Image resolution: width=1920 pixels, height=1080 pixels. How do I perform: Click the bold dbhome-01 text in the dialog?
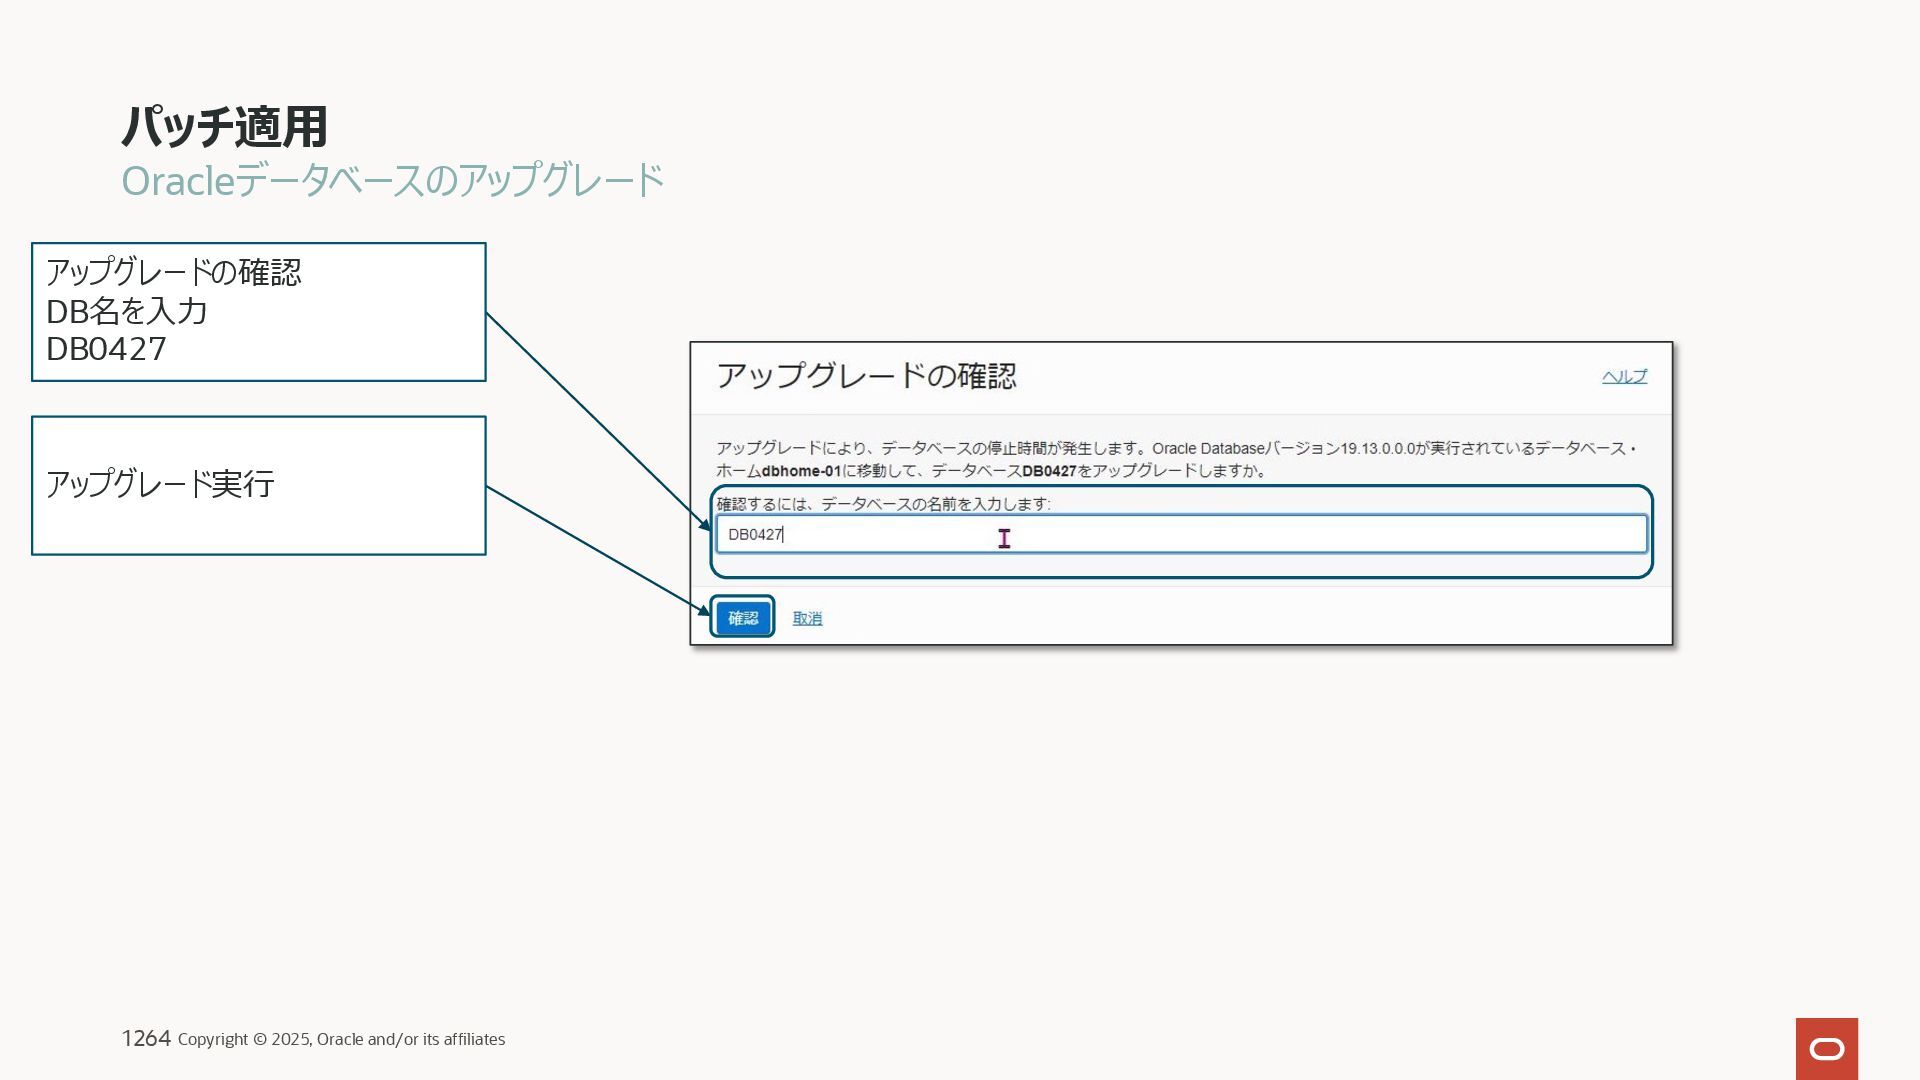coord(801,471)
